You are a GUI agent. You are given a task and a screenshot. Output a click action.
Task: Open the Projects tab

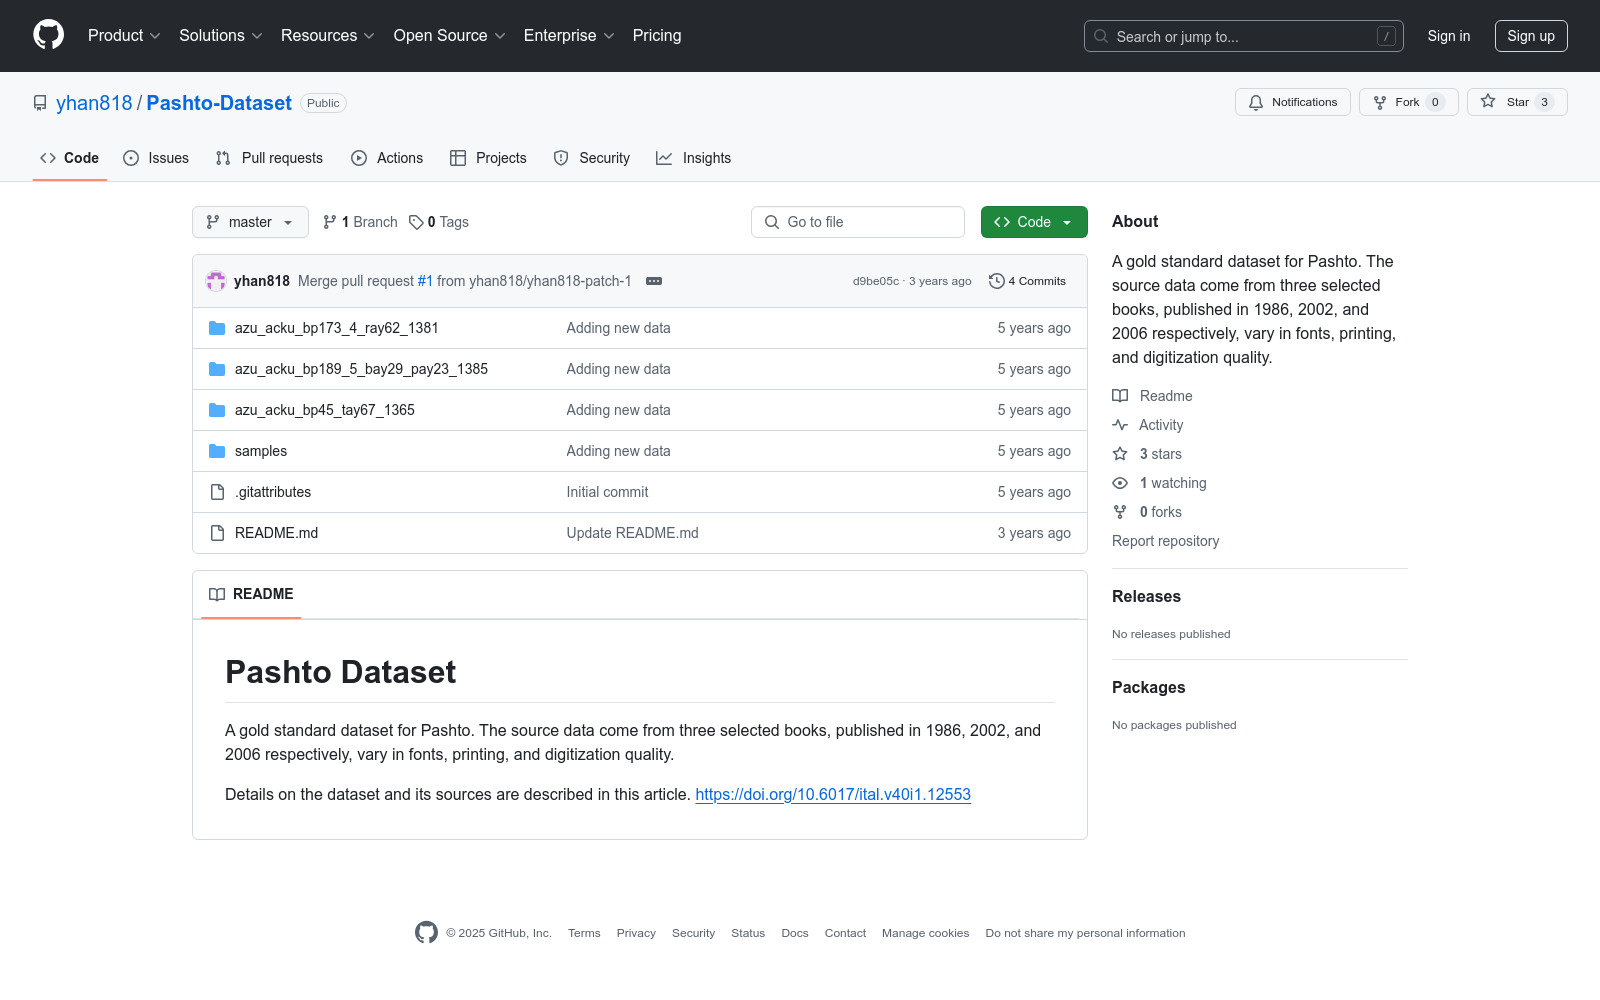coord(488,158)
